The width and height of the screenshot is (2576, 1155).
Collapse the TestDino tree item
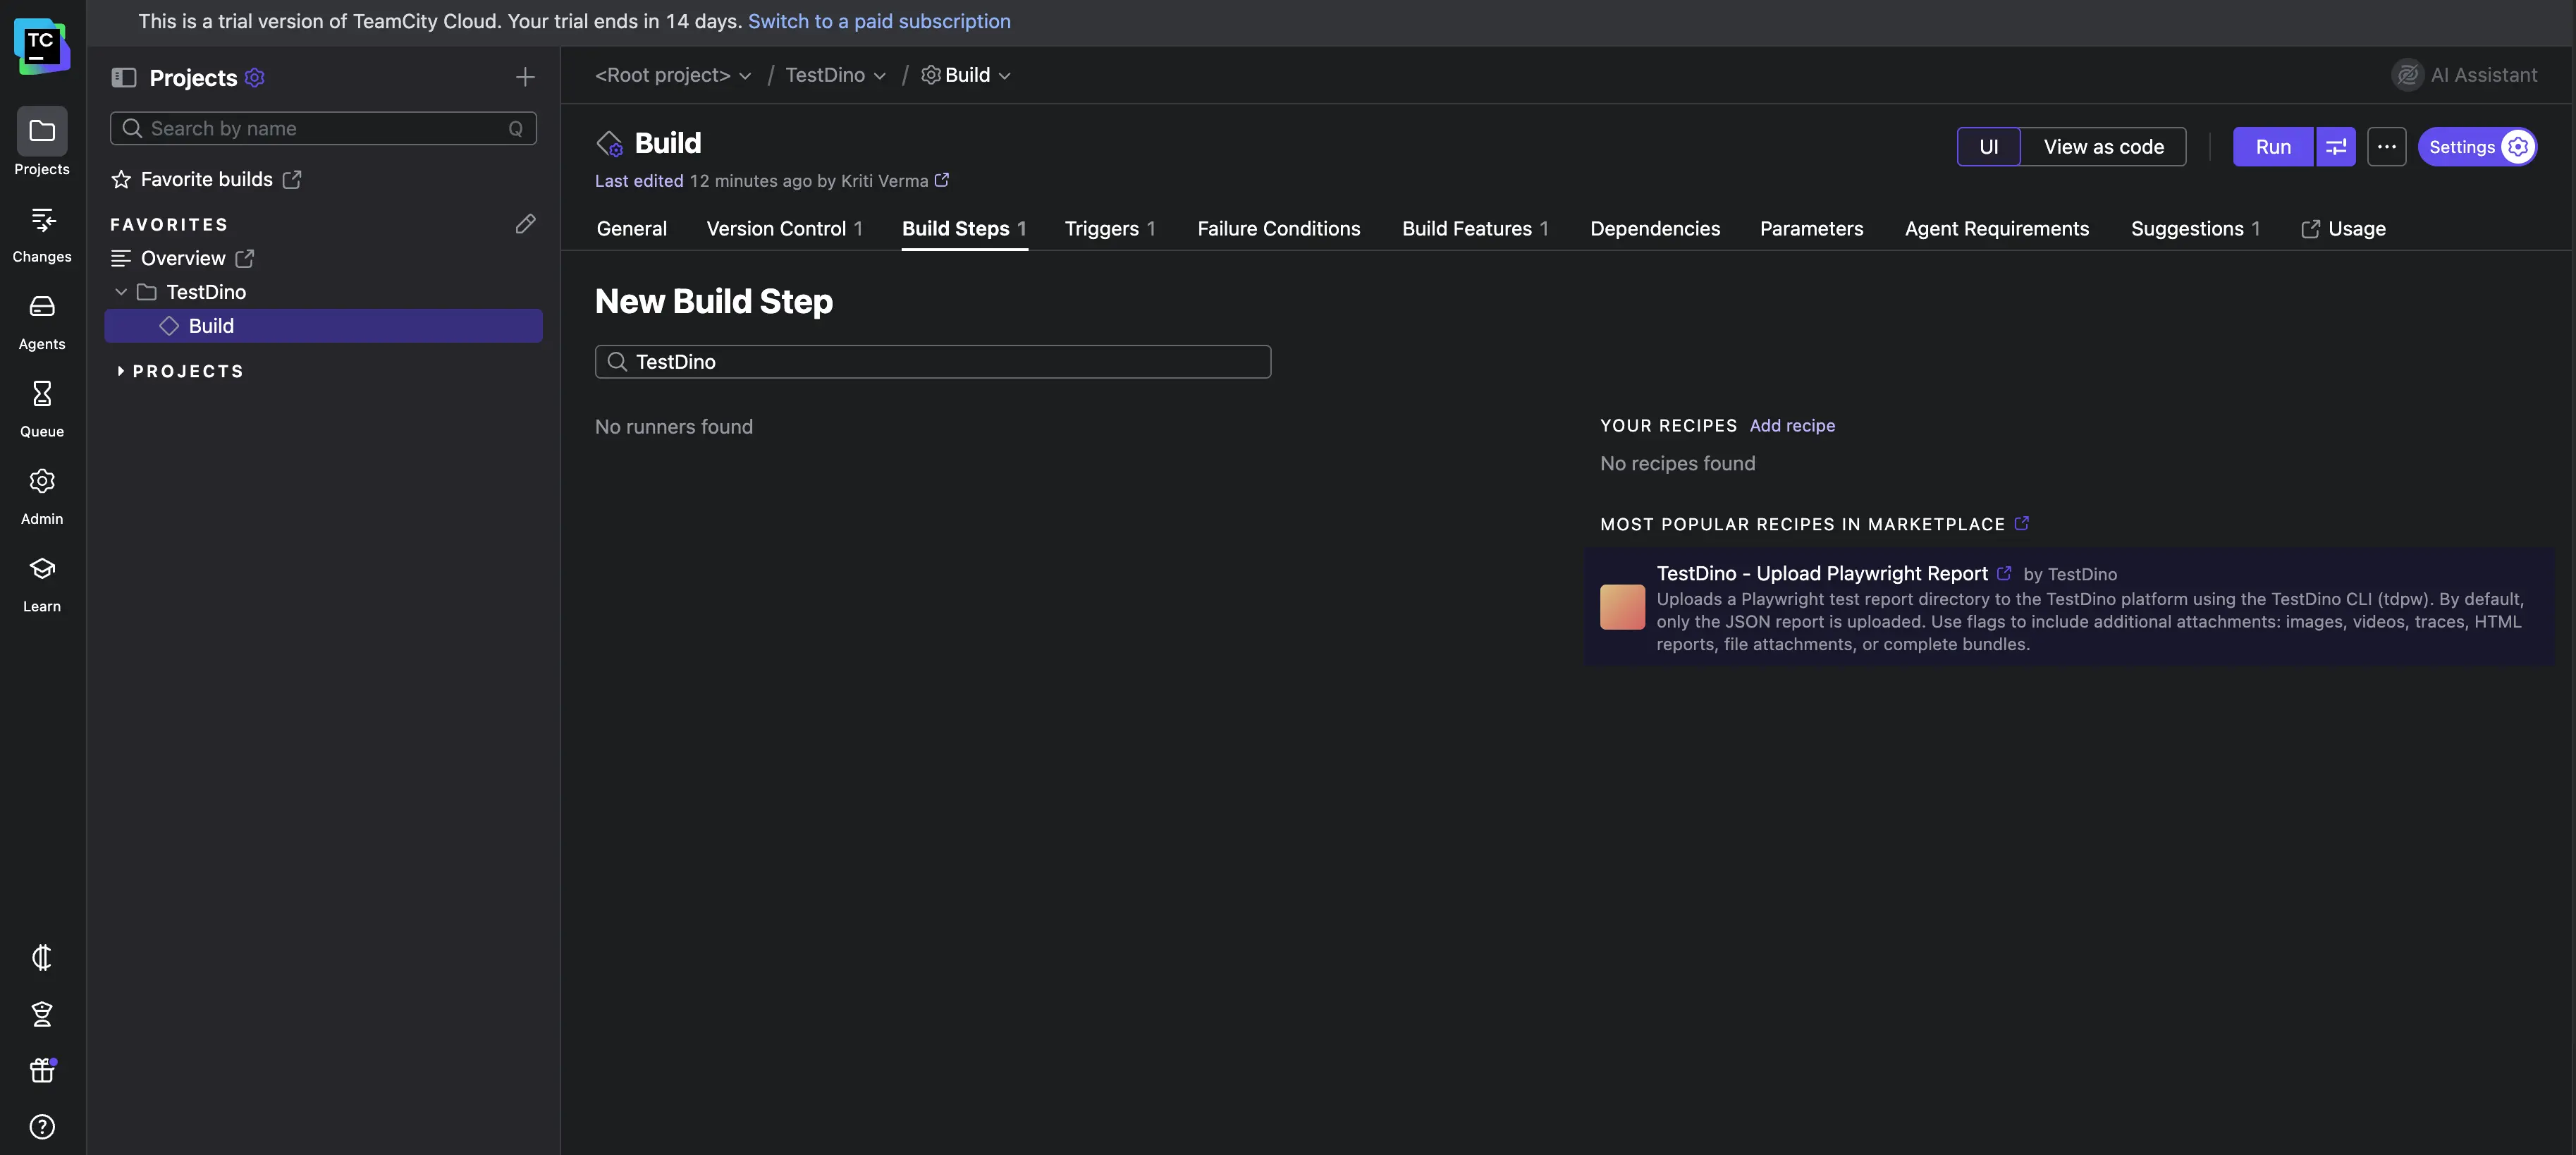pyautogui.click(x=121, y=291)
